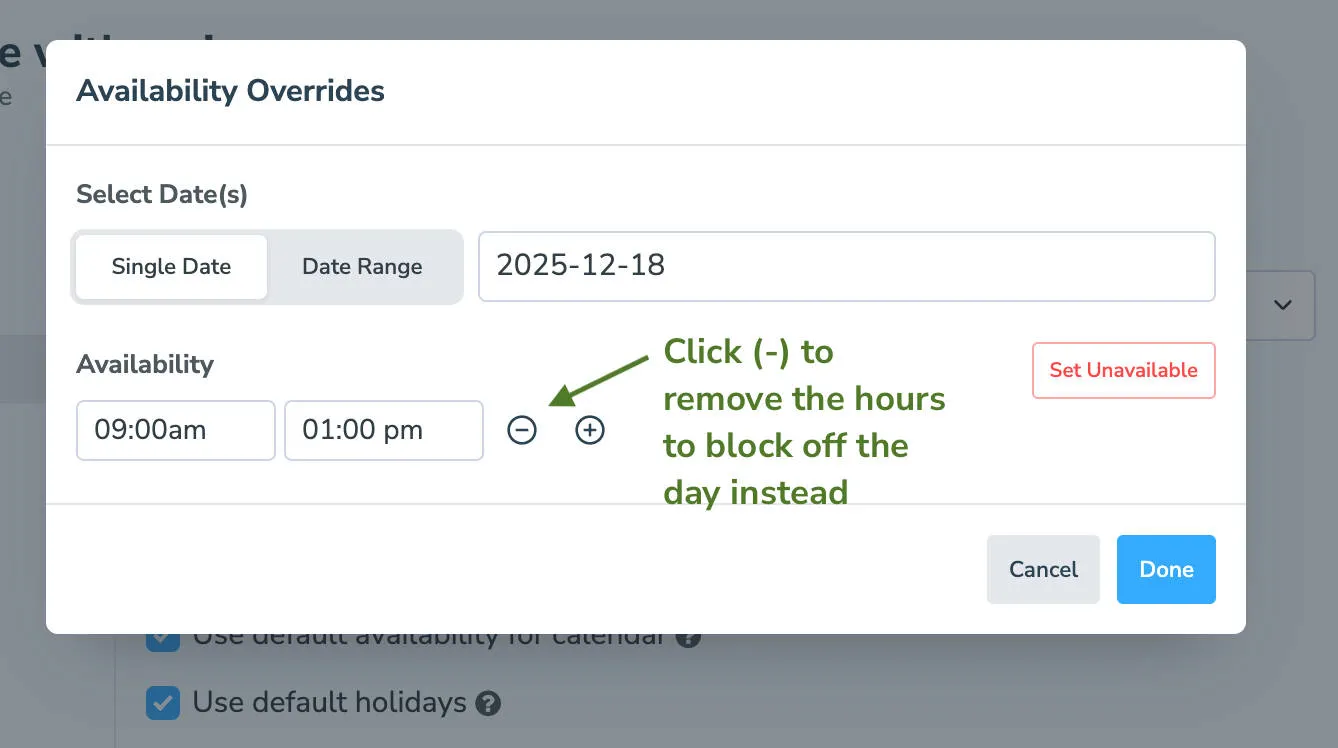
Task: Switch to the Date Range tab
Action: 362,266
